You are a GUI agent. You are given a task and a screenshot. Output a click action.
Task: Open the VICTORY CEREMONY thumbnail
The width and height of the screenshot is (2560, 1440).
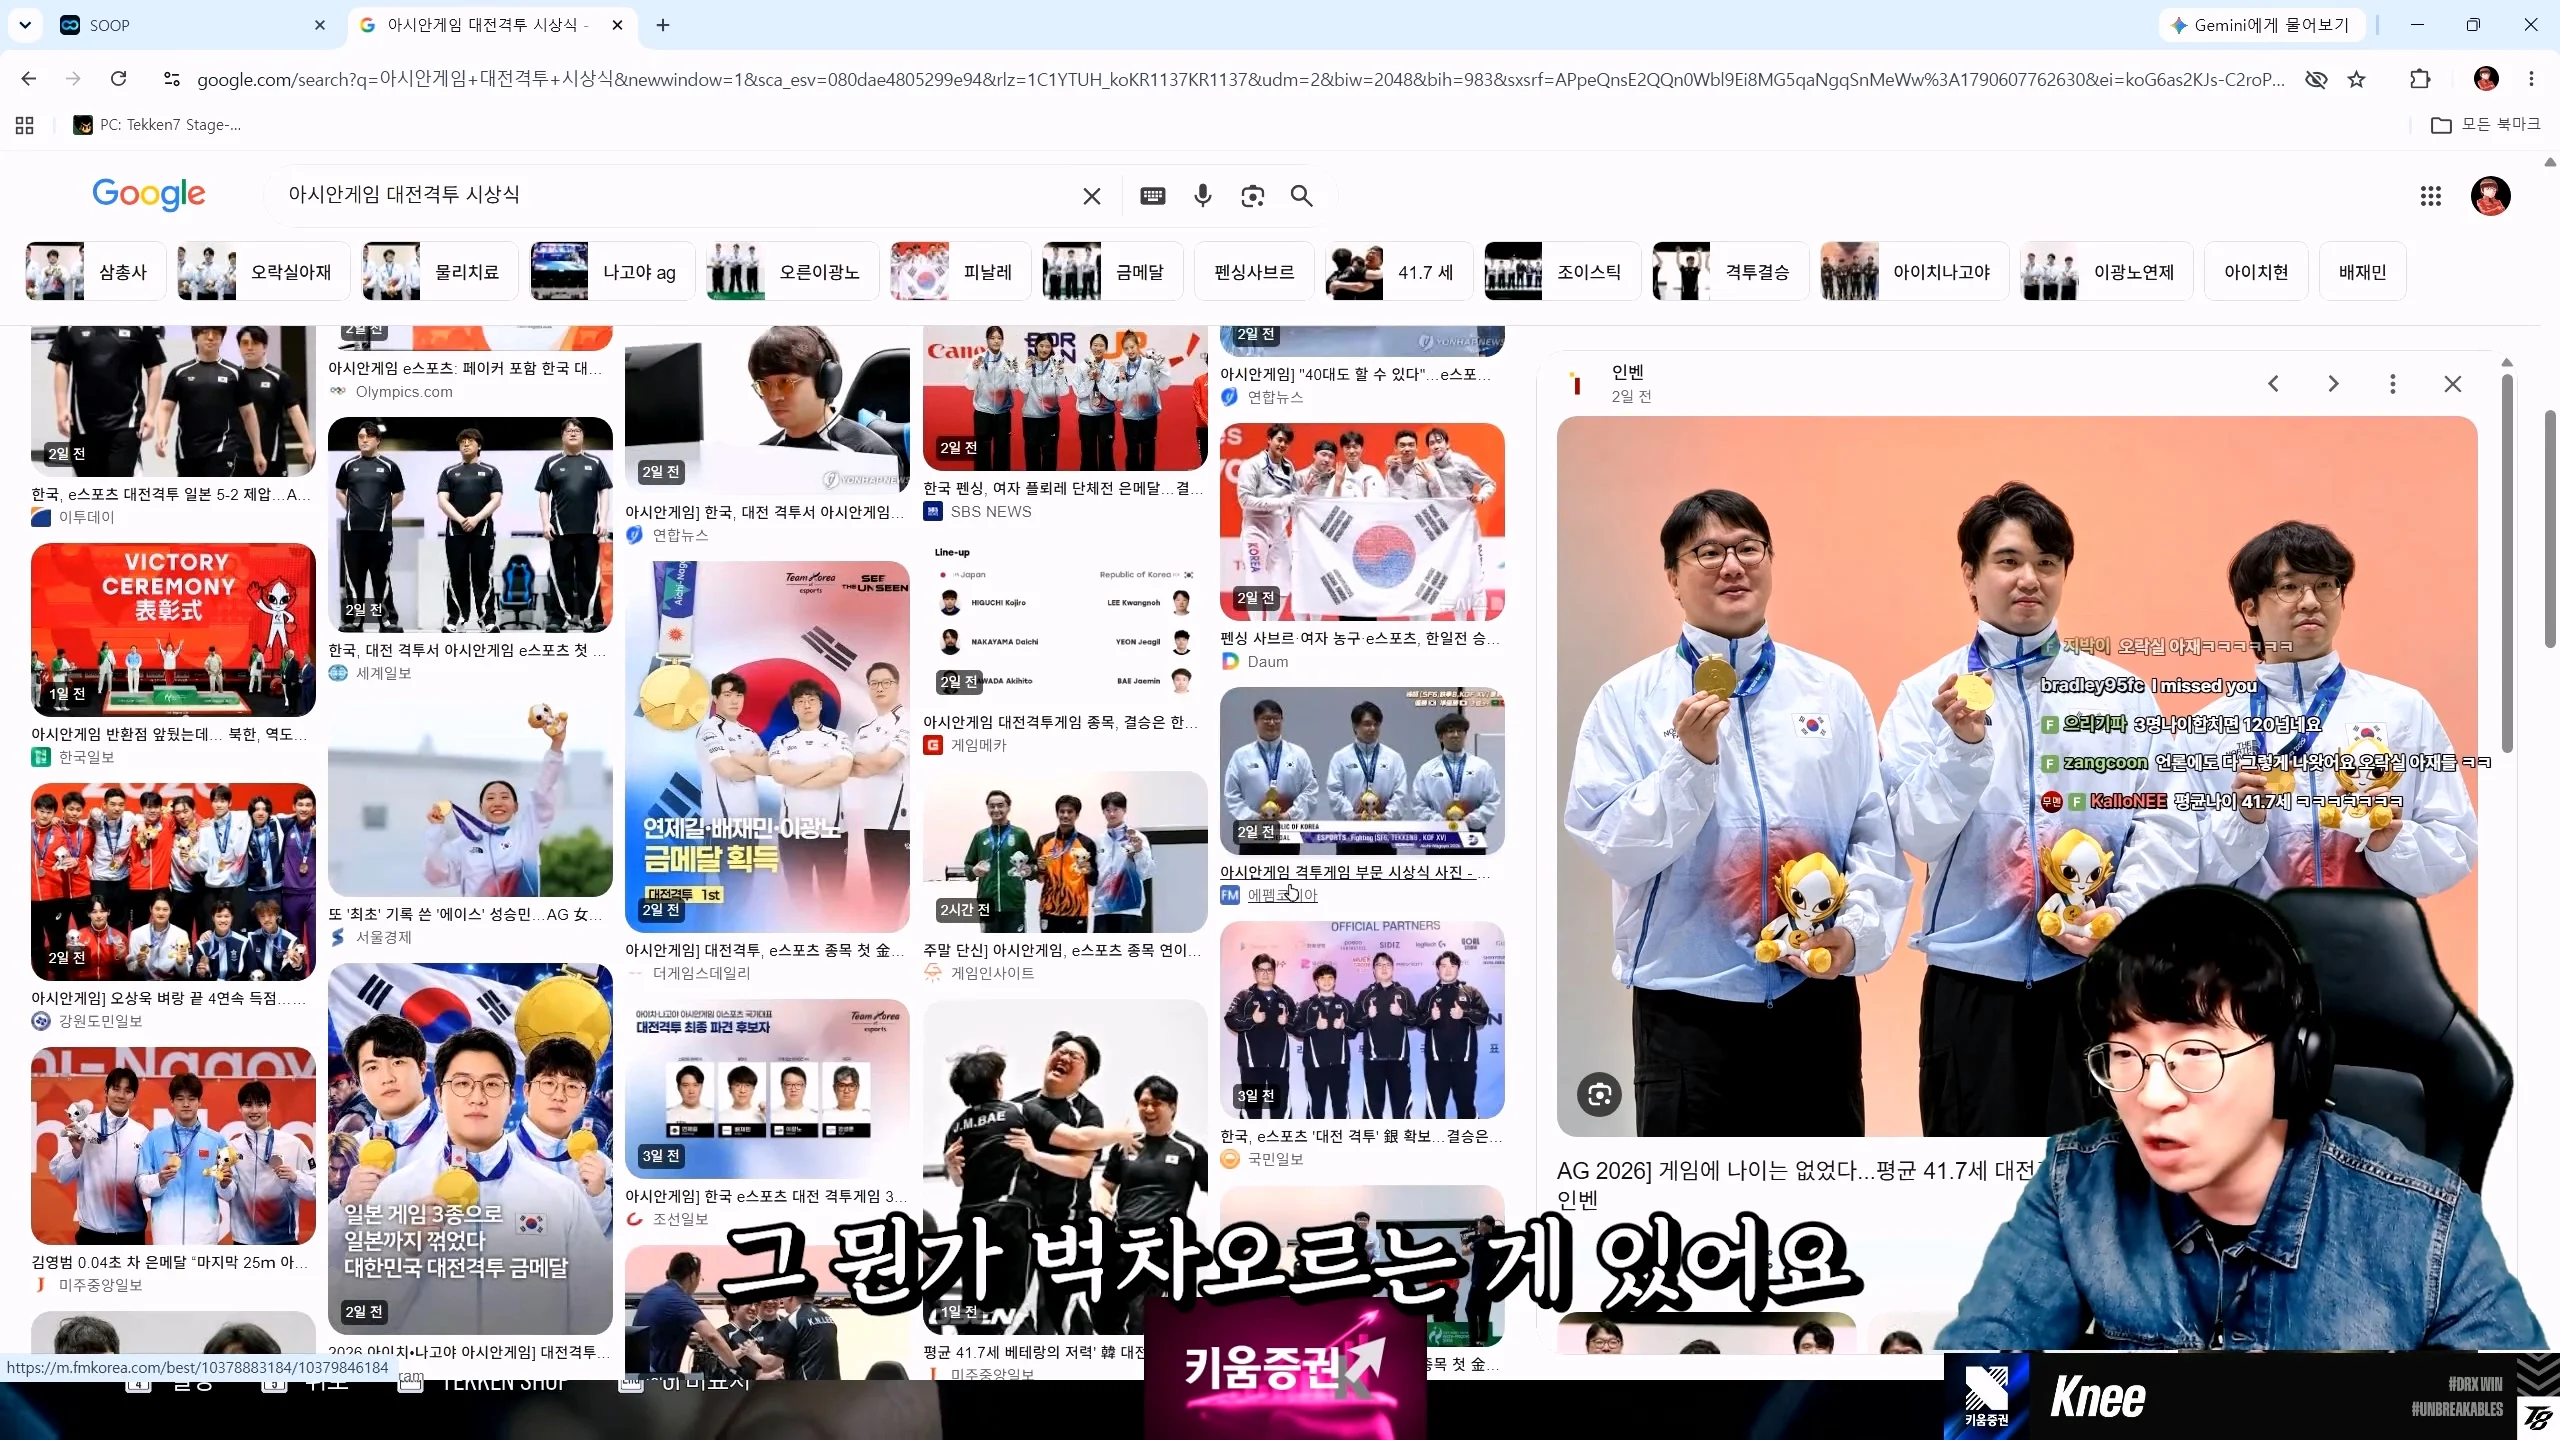[173, 629]
